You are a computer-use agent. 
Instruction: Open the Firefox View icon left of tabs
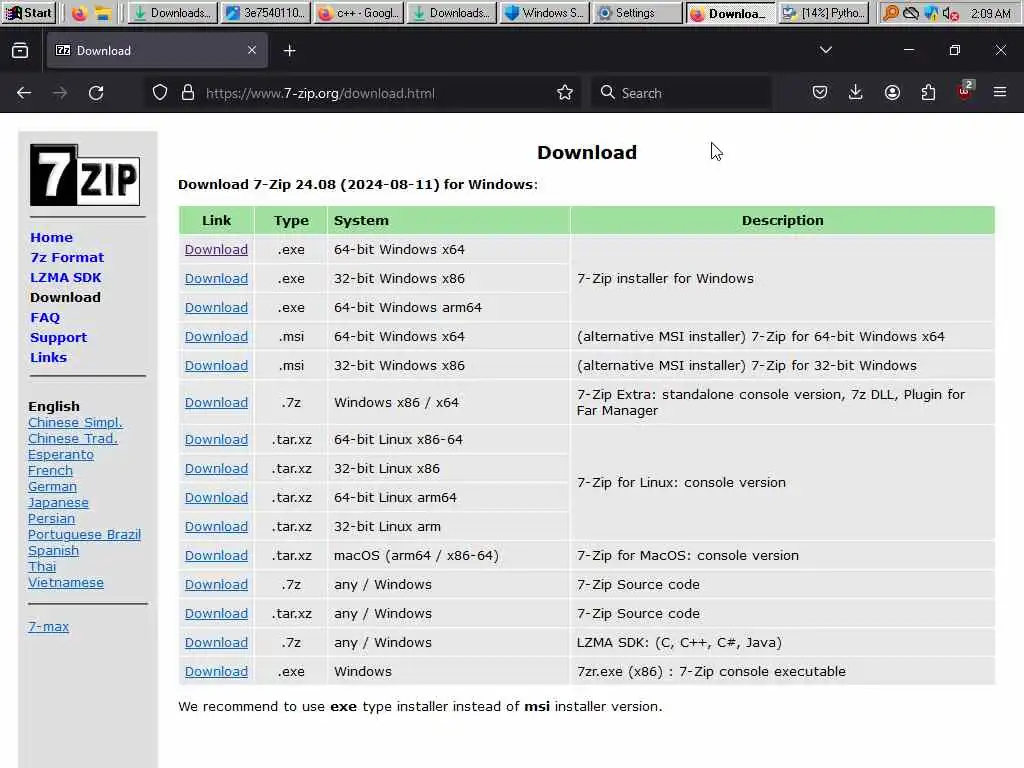coord(20,50)
